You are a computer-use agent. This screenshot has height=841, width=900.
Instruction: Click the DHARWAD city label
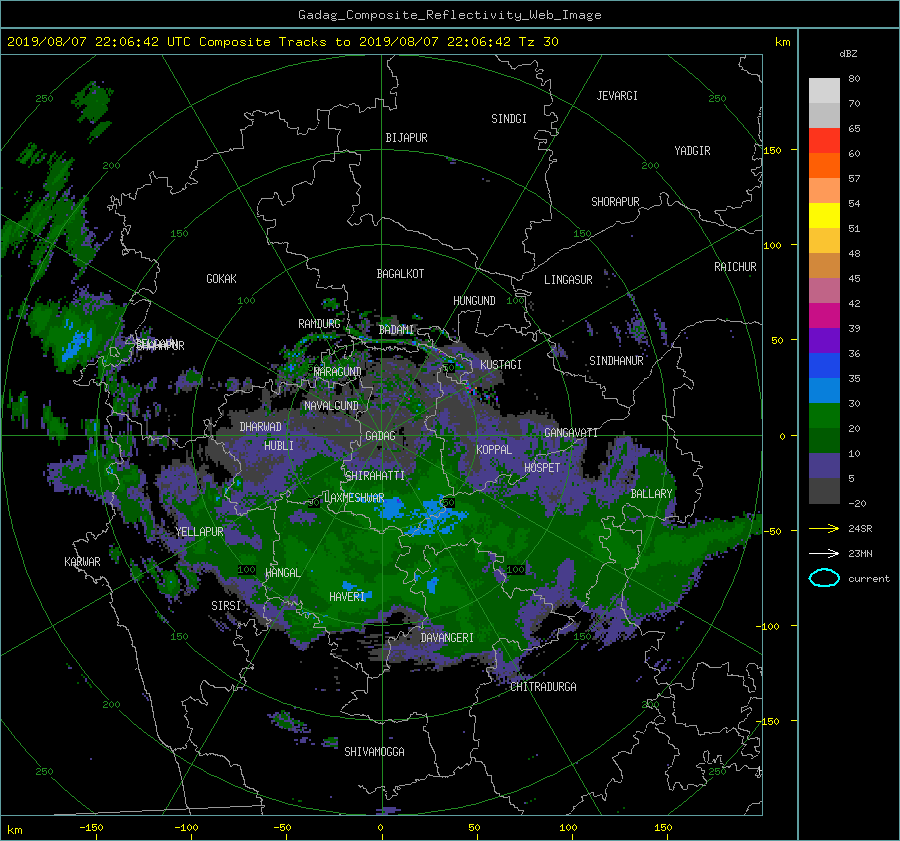[x=261, y=427]
